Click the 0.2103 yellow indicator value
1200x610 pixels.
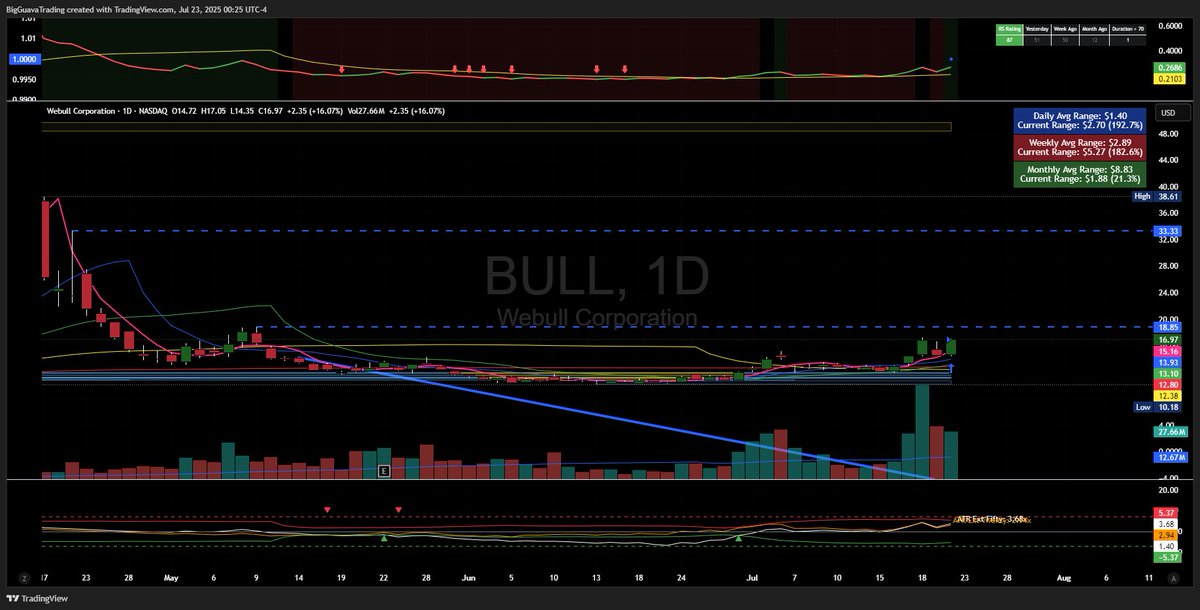(x=1170, y=79)
